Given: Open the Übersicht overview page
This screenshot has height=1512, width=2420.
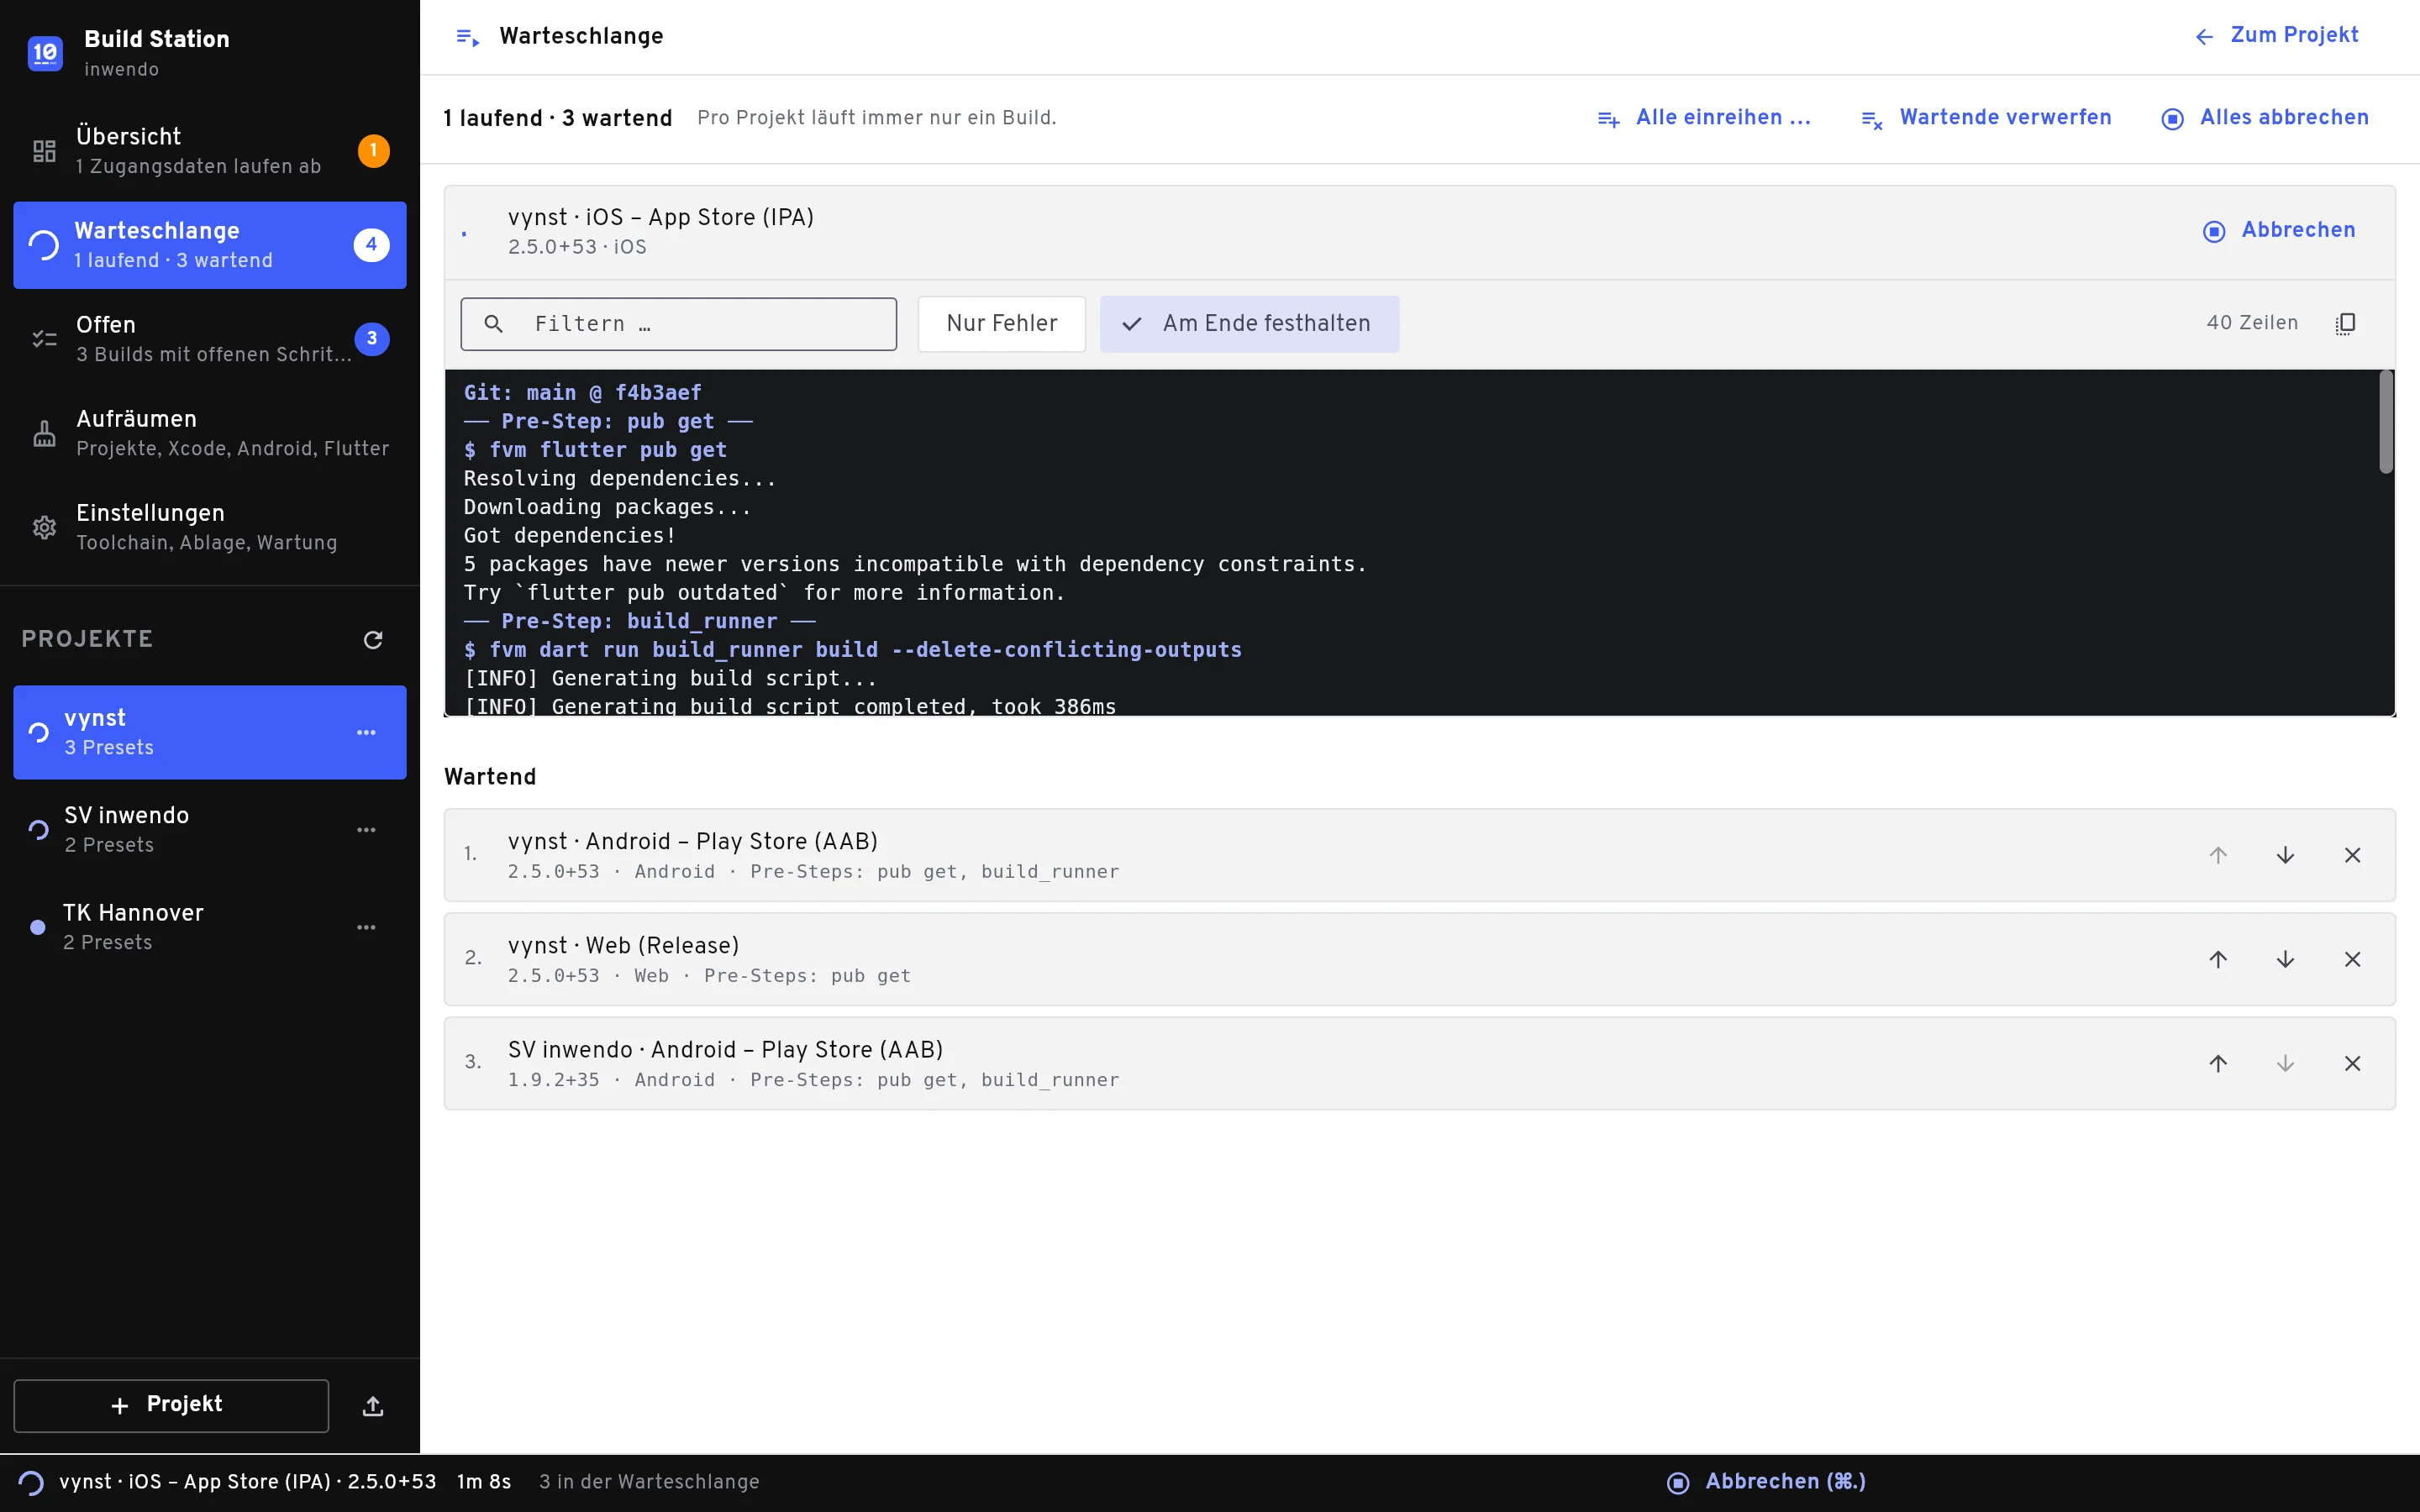Looking at the screenshot, I should click(210, 151).
